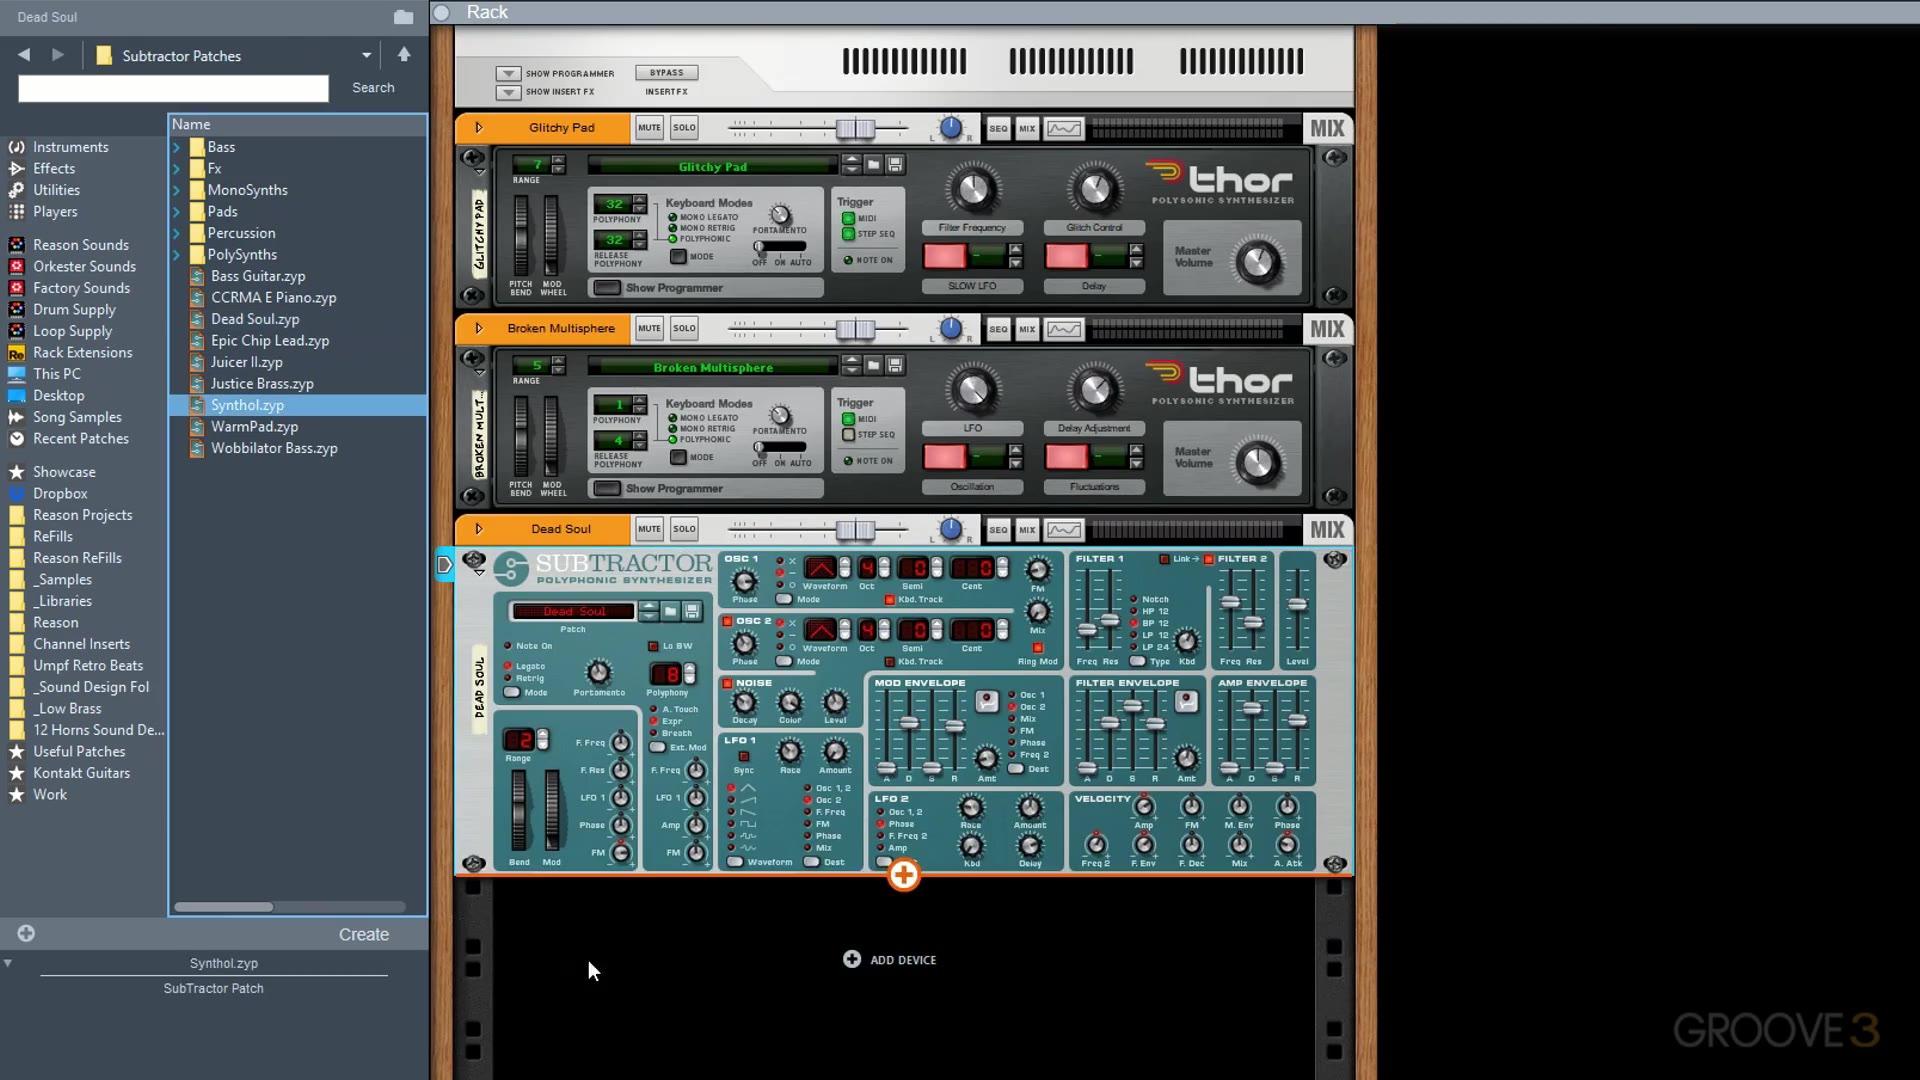
Task: Toggle Show Programmer fold arrow
Action: pos(508,74)
